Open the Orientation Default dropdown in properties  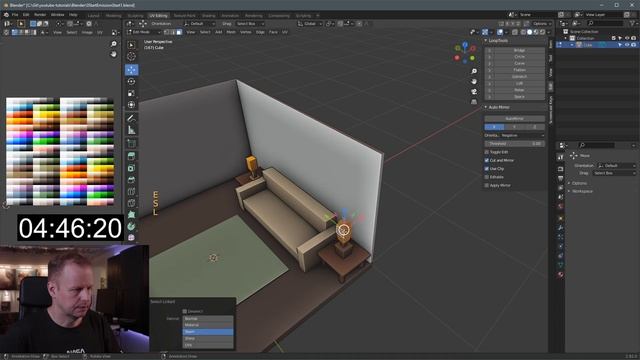point(616,166)
